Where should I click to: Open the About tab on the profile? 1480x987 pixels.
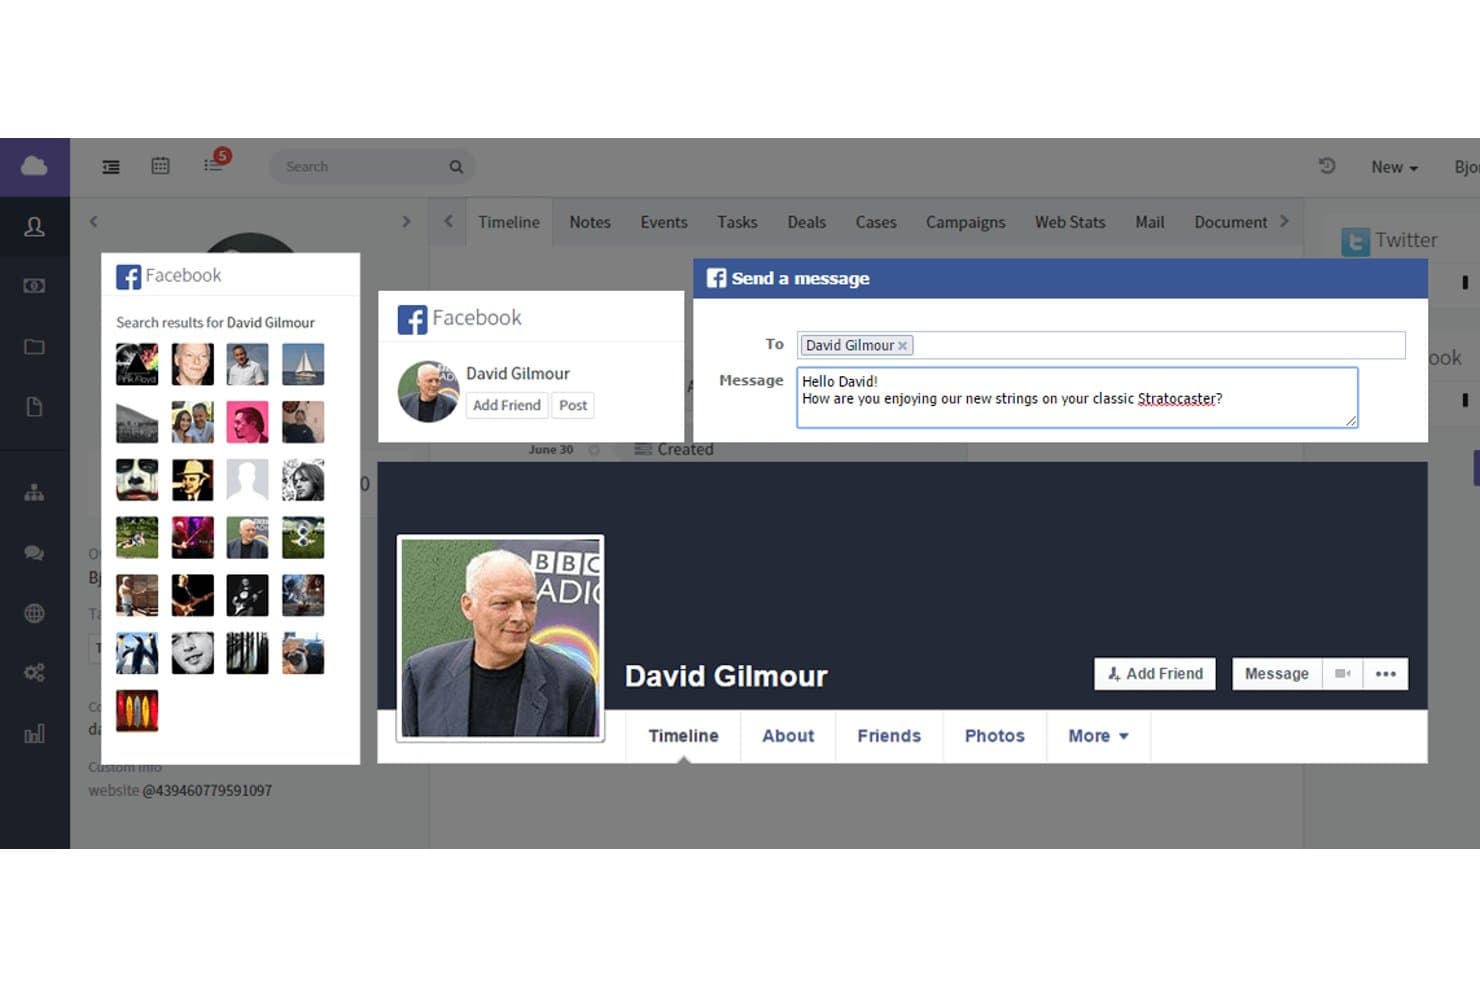click(788, 736)
